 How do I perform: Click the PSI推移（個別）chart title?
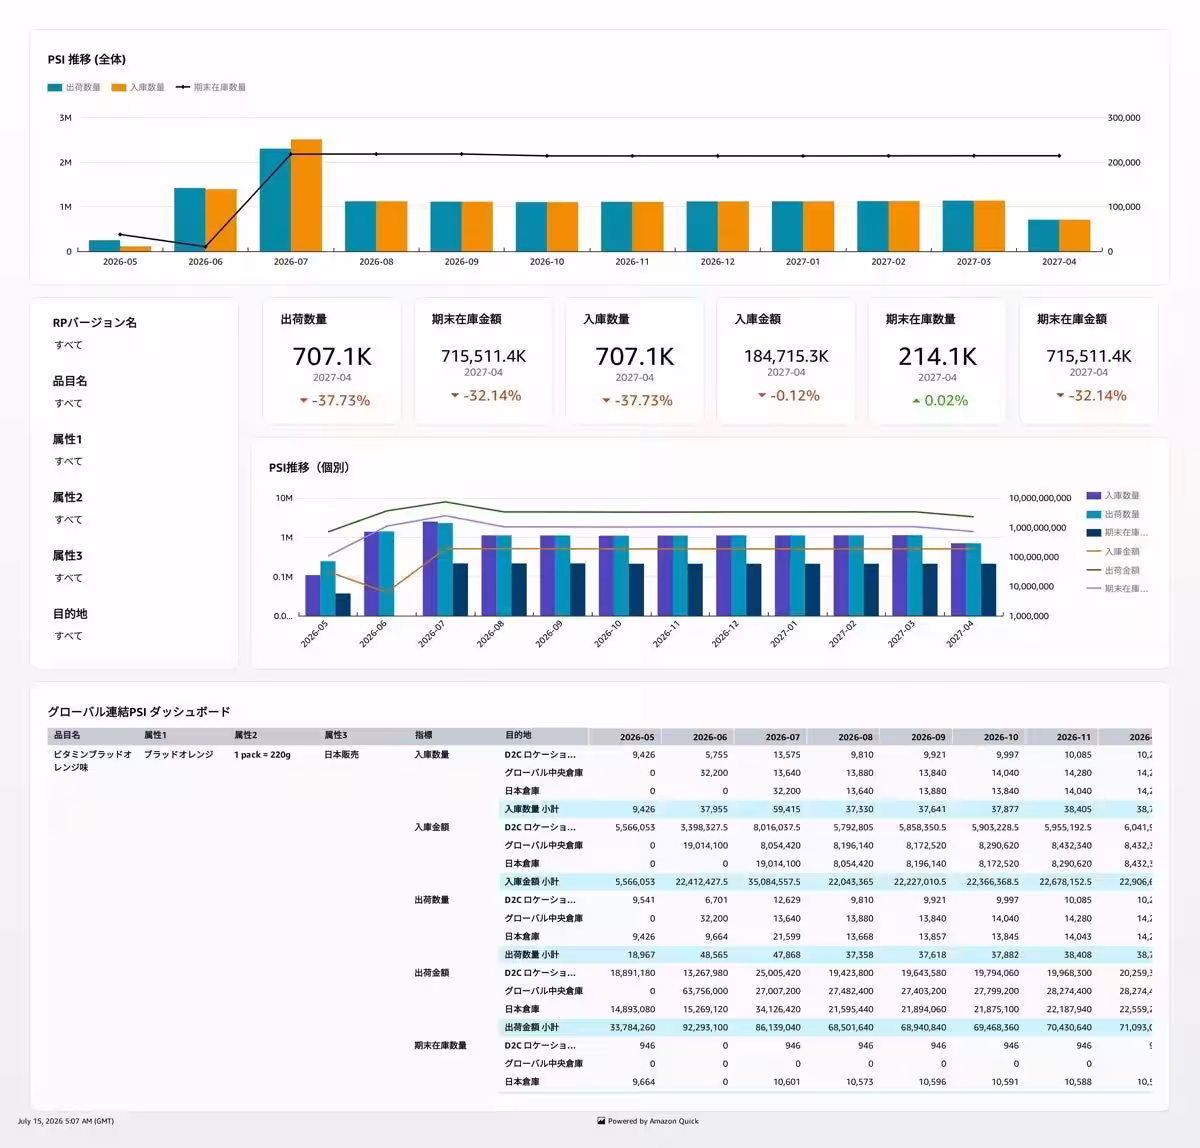(x=309, y=468)
